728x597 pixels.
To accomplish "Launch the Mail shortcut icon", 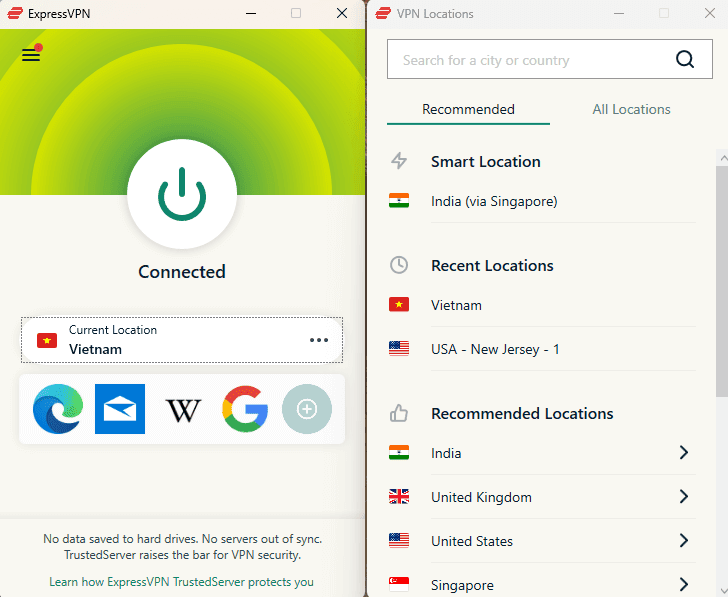I will 120,409.
